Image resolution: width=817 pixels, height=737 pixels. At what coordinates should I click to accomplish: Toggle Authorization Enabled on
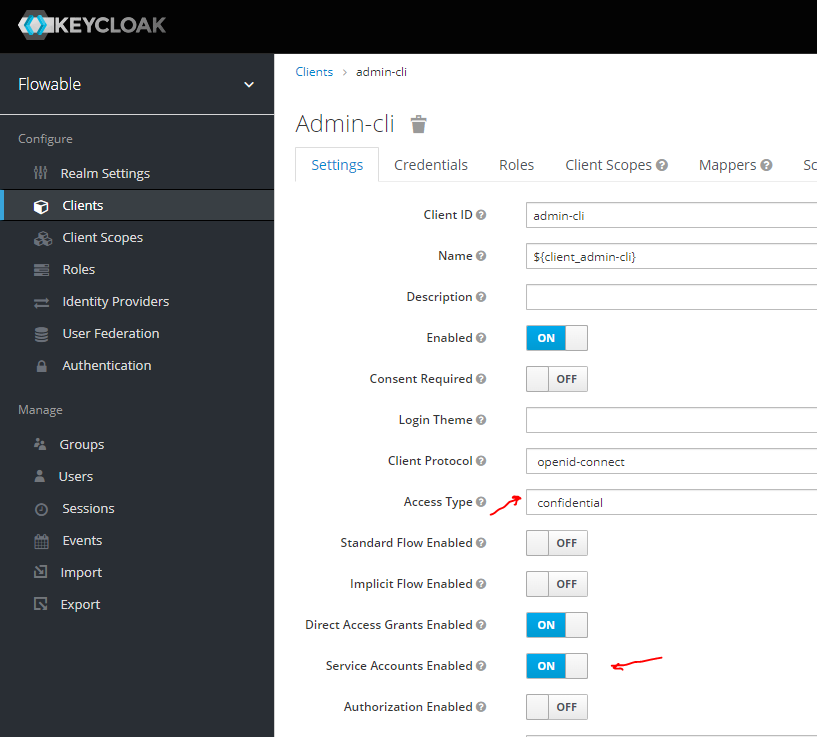pyautogui.click(x=556, y=707)
